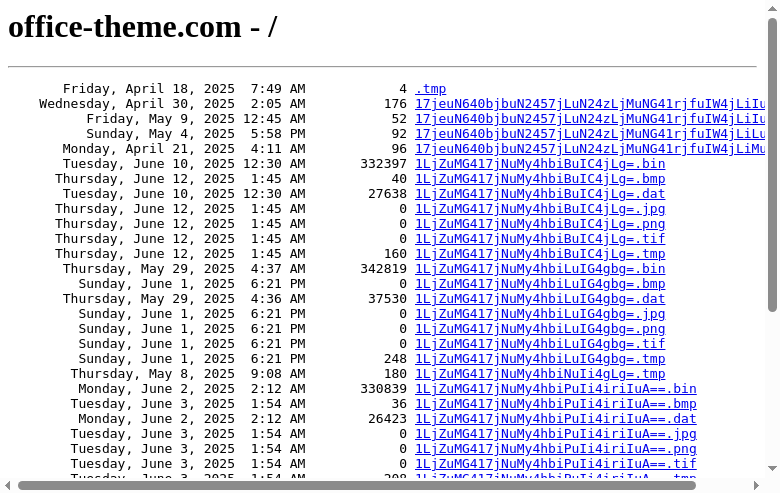The width and height of the screenshot is (780, 493).
Task: Open the 176-byte 17jeuN640 link from April 30
Action: pyautogui.click(x=590, y=104)
